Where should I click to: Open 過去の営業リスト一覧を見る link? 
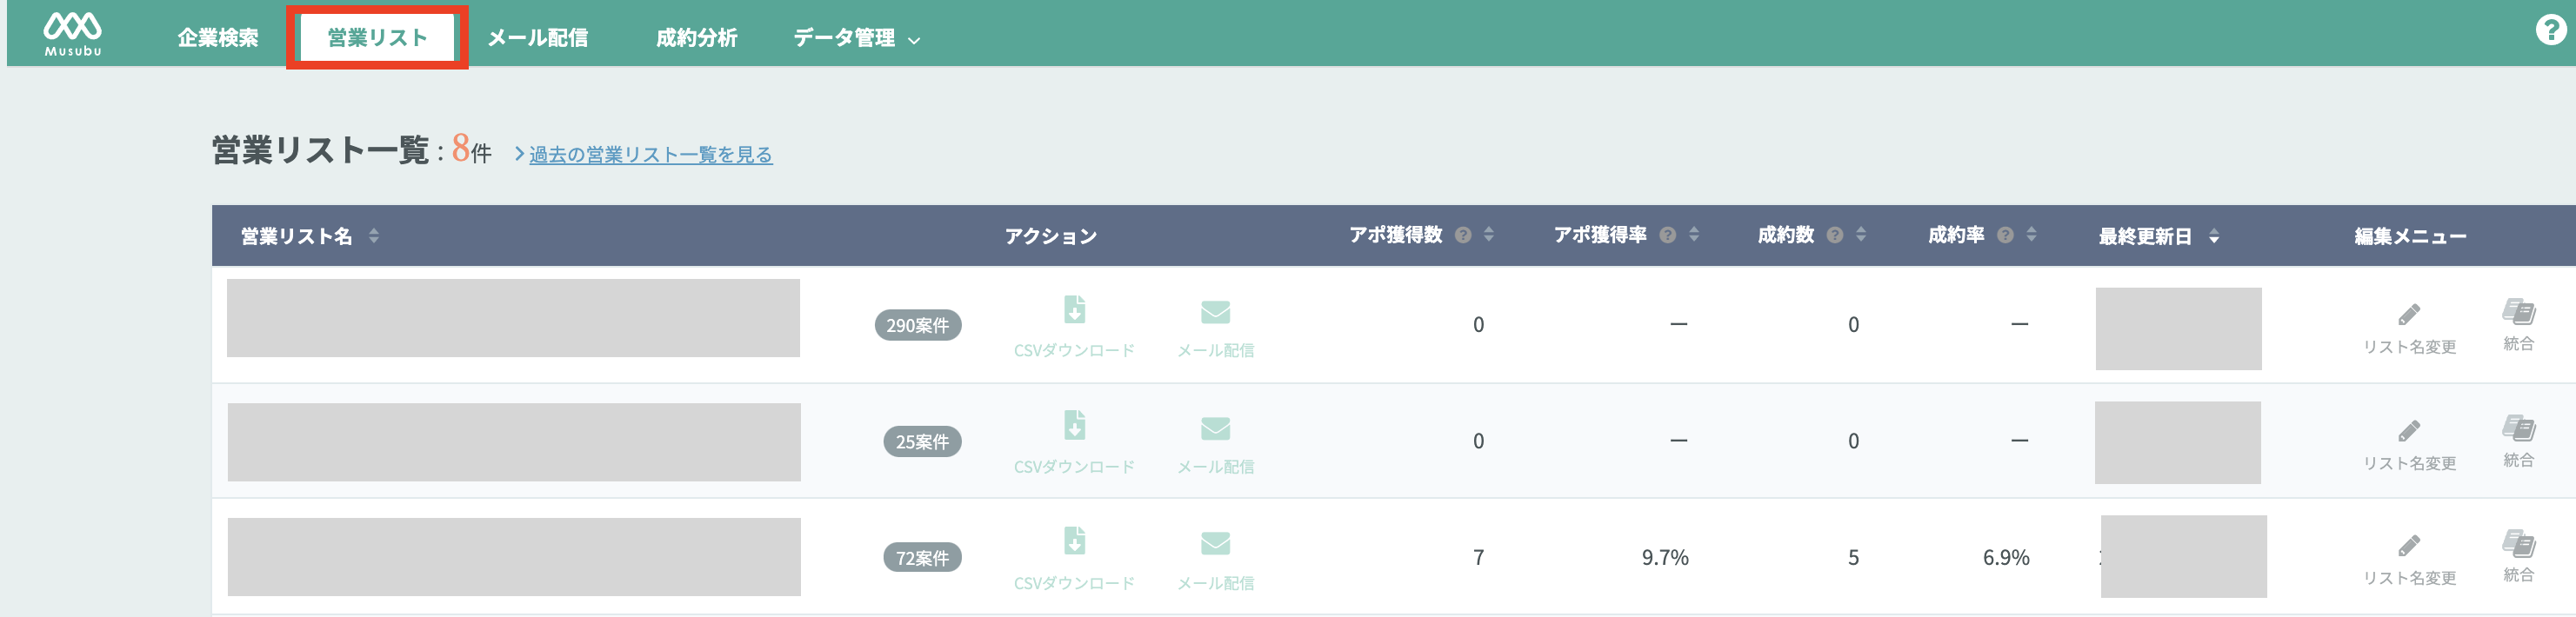pos(650,155)
